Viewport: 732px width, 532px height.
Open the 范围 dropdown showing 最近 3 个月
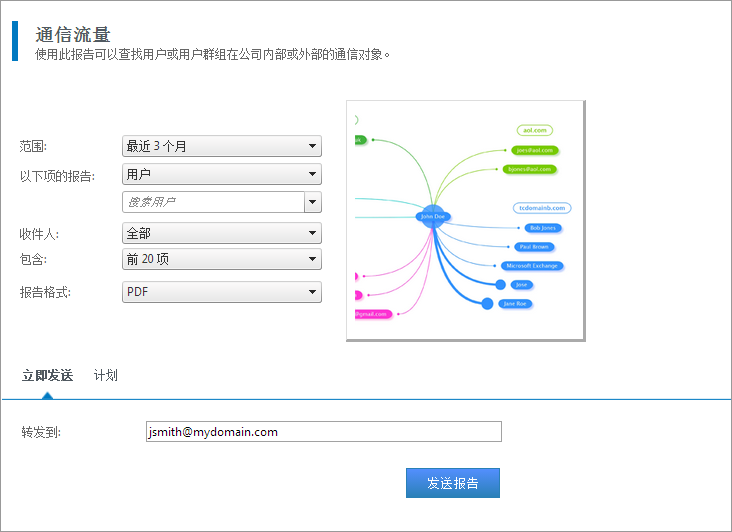point(221,146)
